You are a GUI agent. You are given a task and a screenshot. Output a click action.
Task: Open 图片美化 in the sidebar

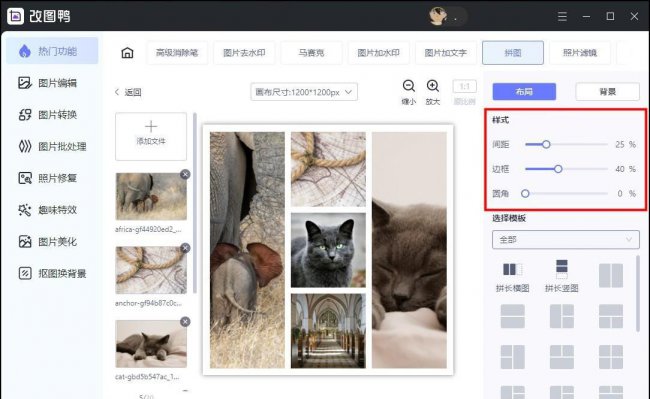(47, 242)
